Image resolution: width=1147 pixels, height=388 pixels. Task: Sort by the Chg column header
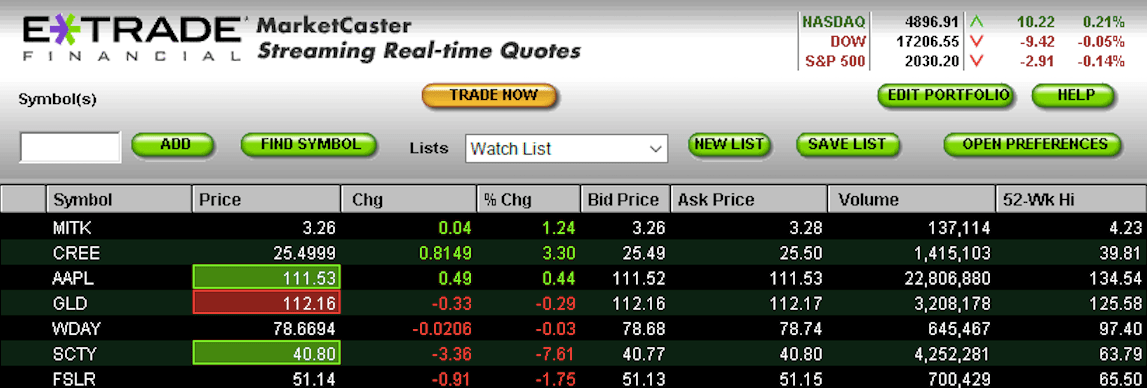409,200
